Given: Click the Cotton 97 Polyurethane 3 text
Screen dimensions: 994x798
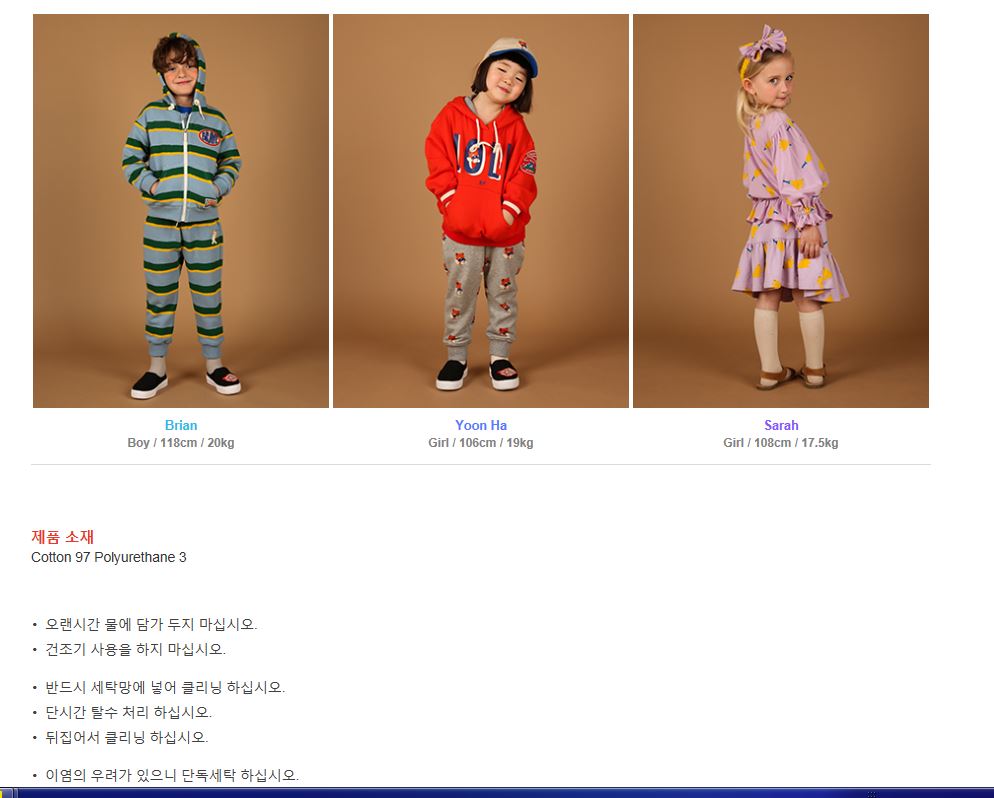Looking at the screenshot, I should (109, 557).
